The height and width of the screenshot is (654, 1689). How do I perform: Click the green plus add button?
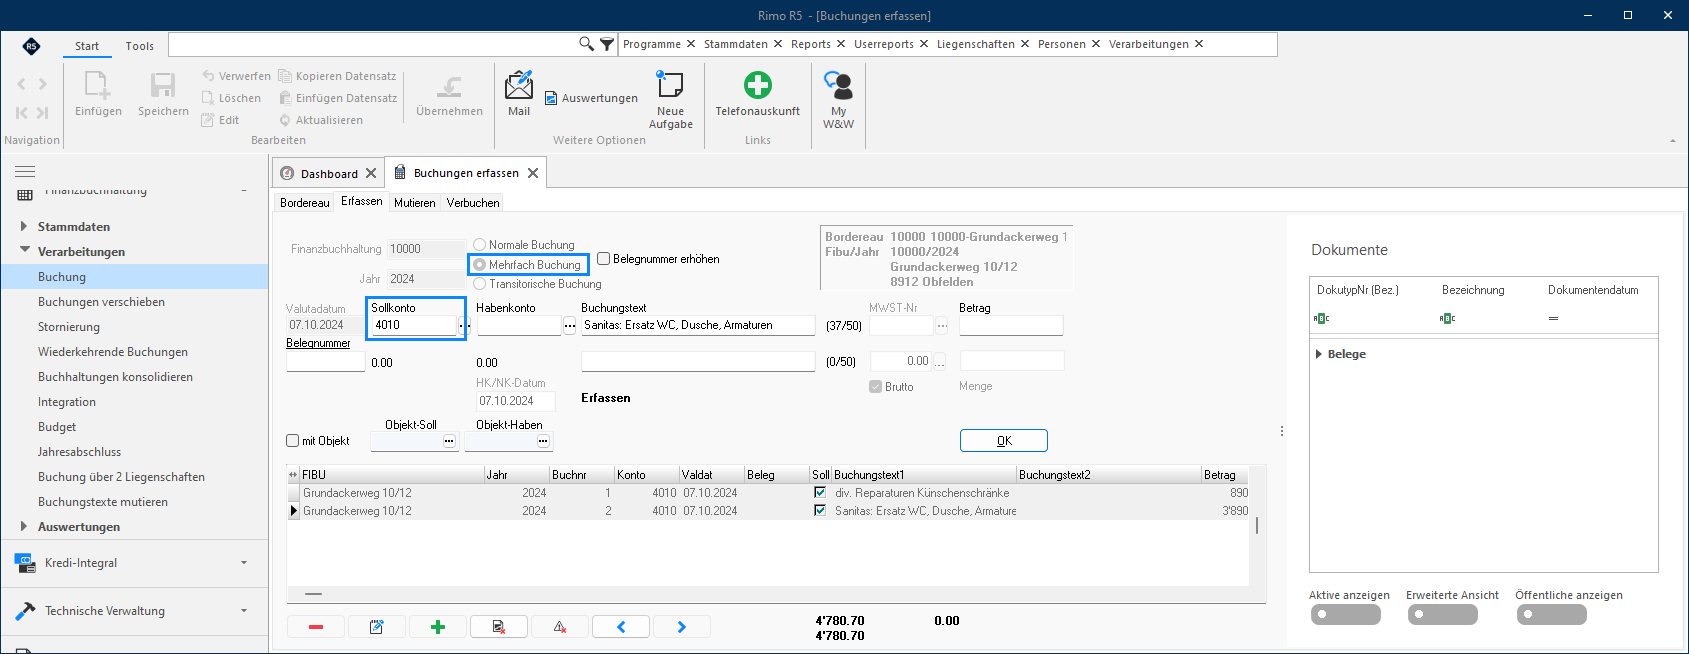[438, 627]
